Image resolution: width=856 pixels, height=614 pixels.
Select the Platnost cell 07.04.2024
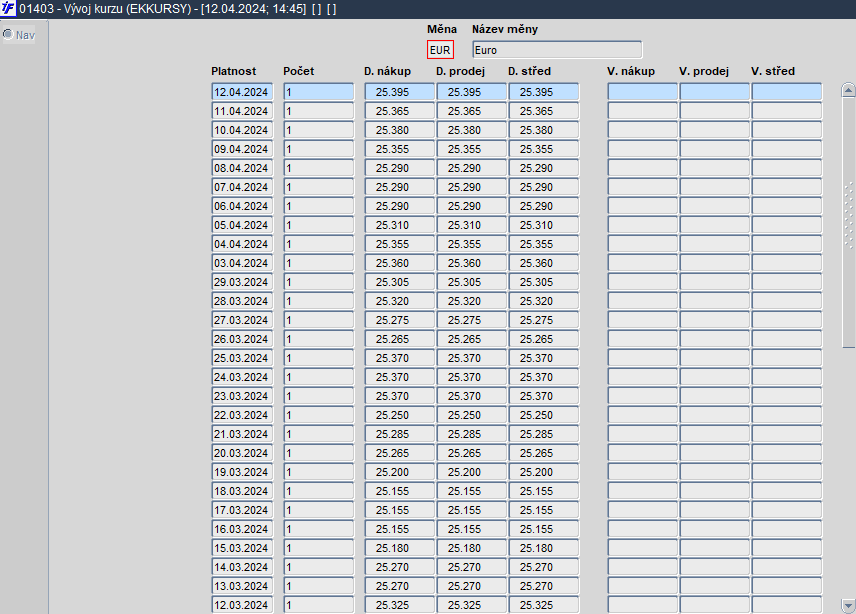(x=242, y=187)
